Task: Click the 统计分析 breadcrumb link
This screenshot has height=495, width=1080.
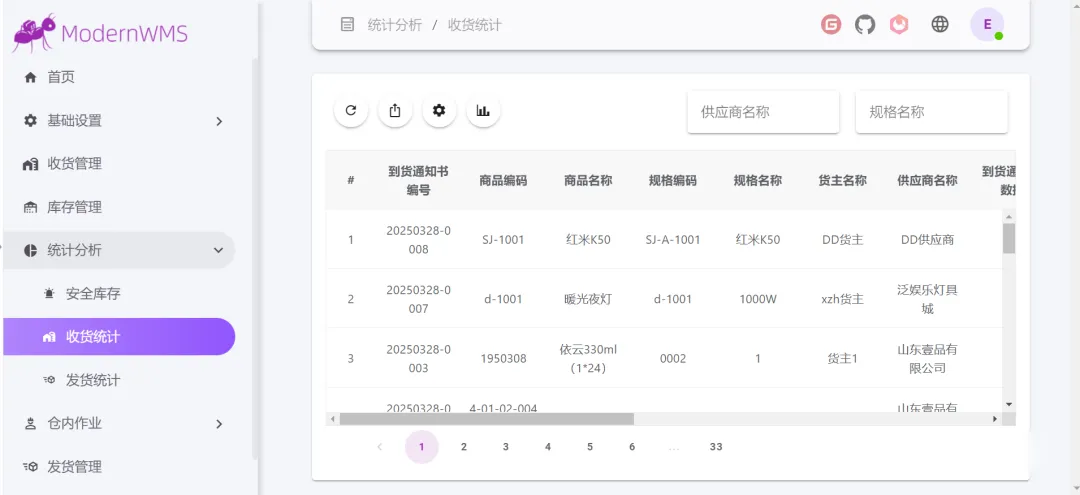Action: [x=395, y=25]
